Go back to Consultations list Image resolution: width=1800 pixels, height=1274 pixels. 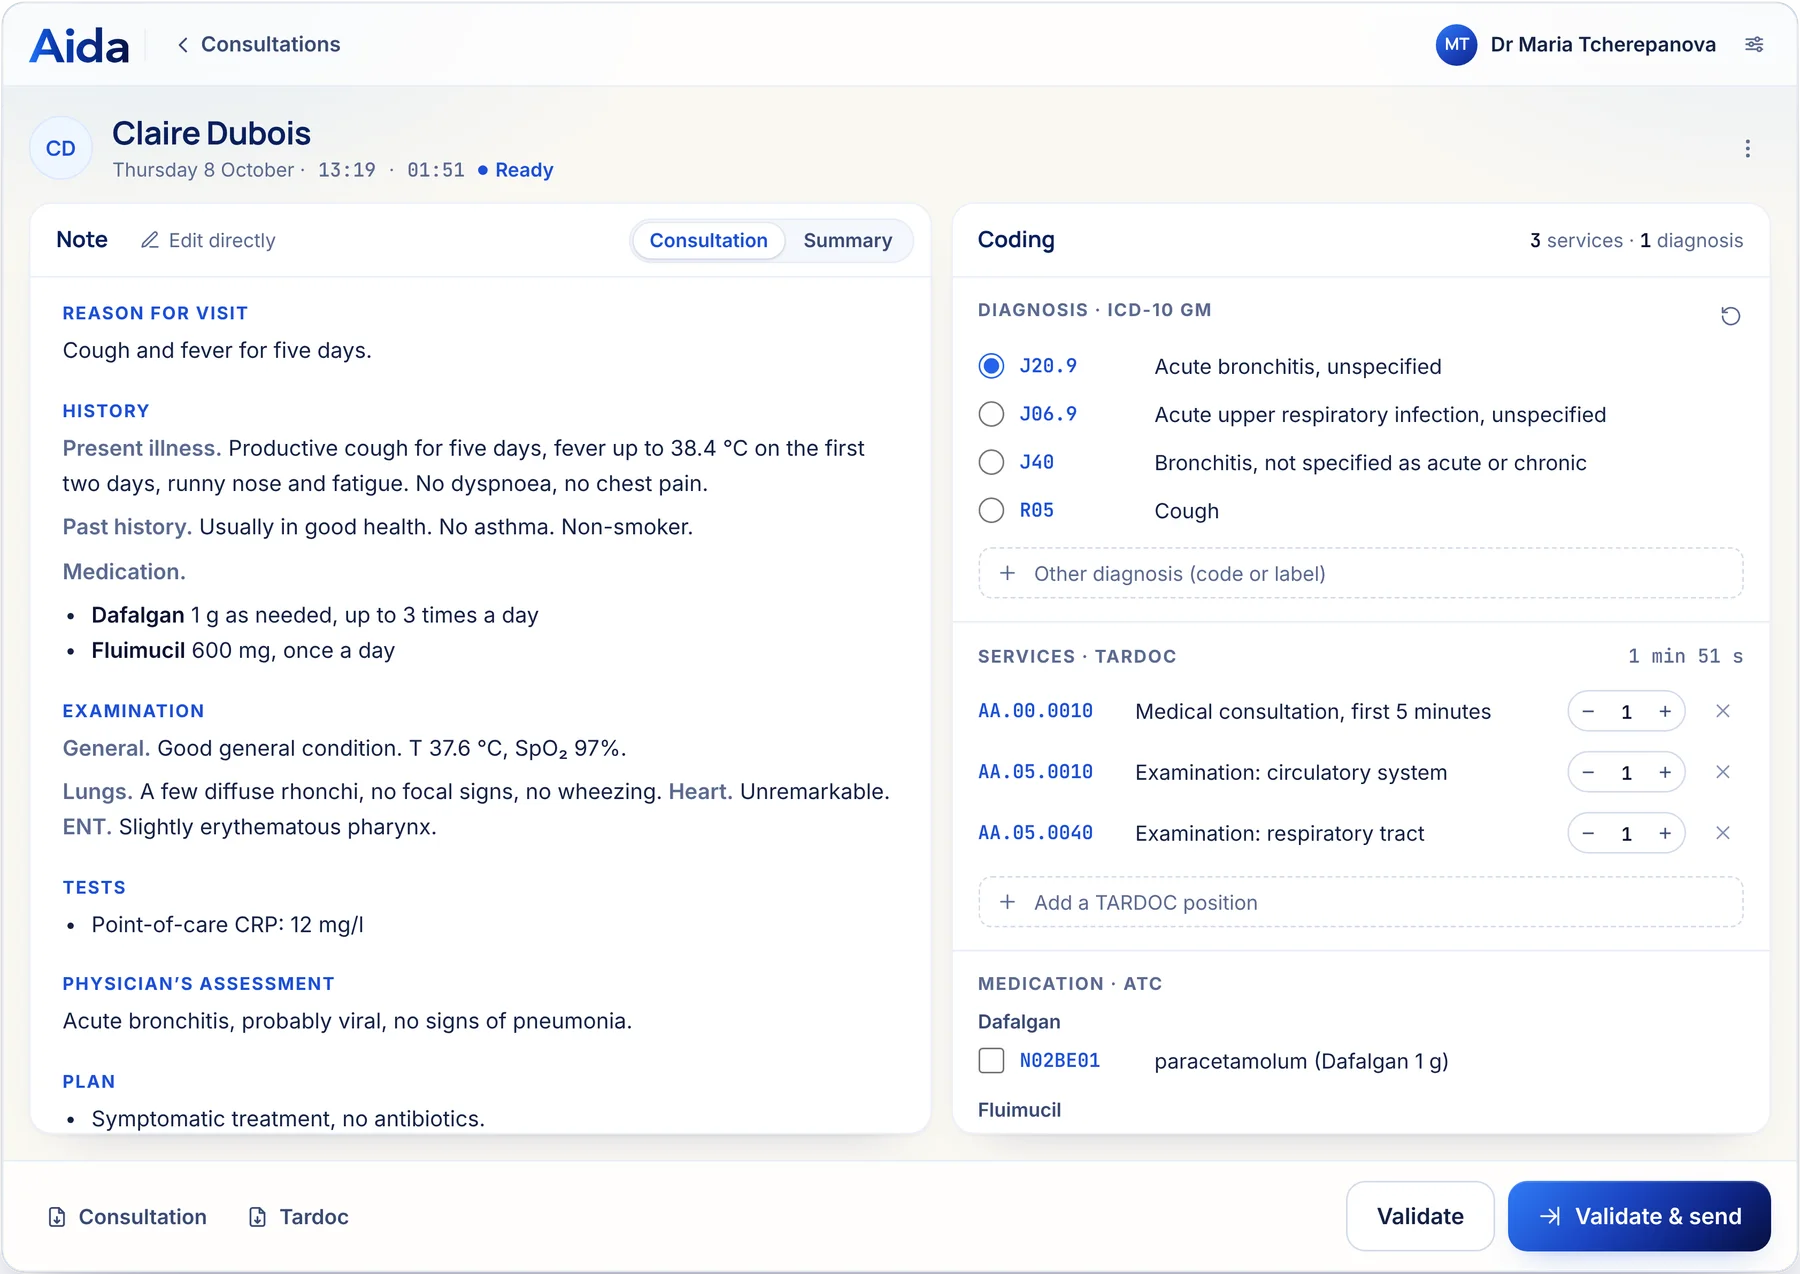point(258,44)
